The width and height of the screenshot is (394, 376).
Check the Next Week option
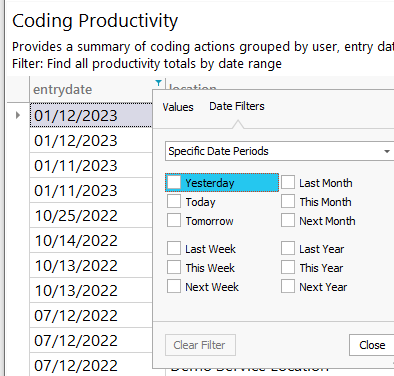(174, 286)
